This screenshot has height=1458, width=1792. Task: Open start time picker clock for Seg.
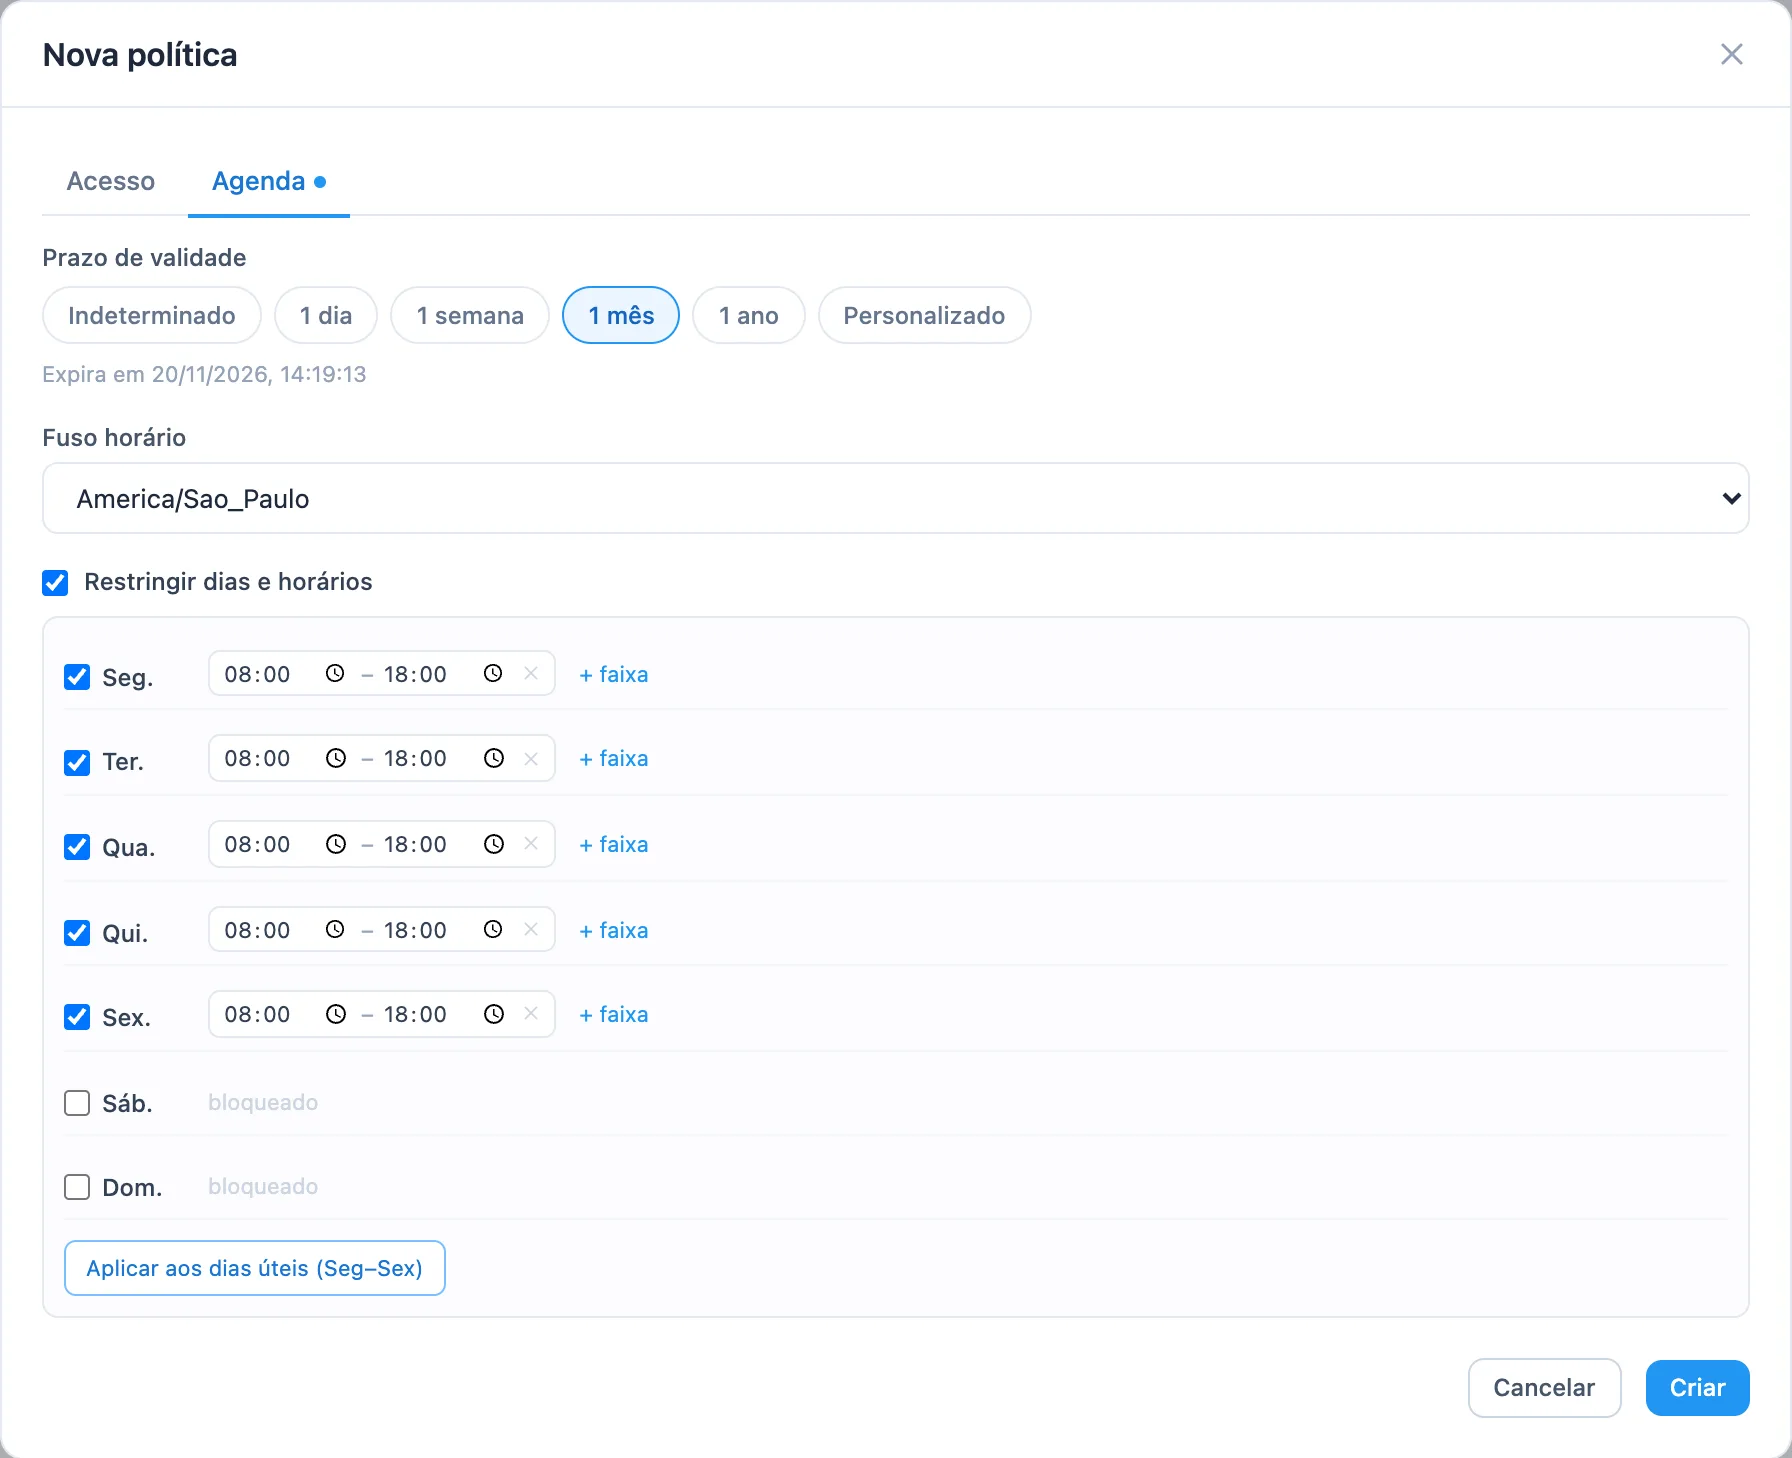point(335,674)
